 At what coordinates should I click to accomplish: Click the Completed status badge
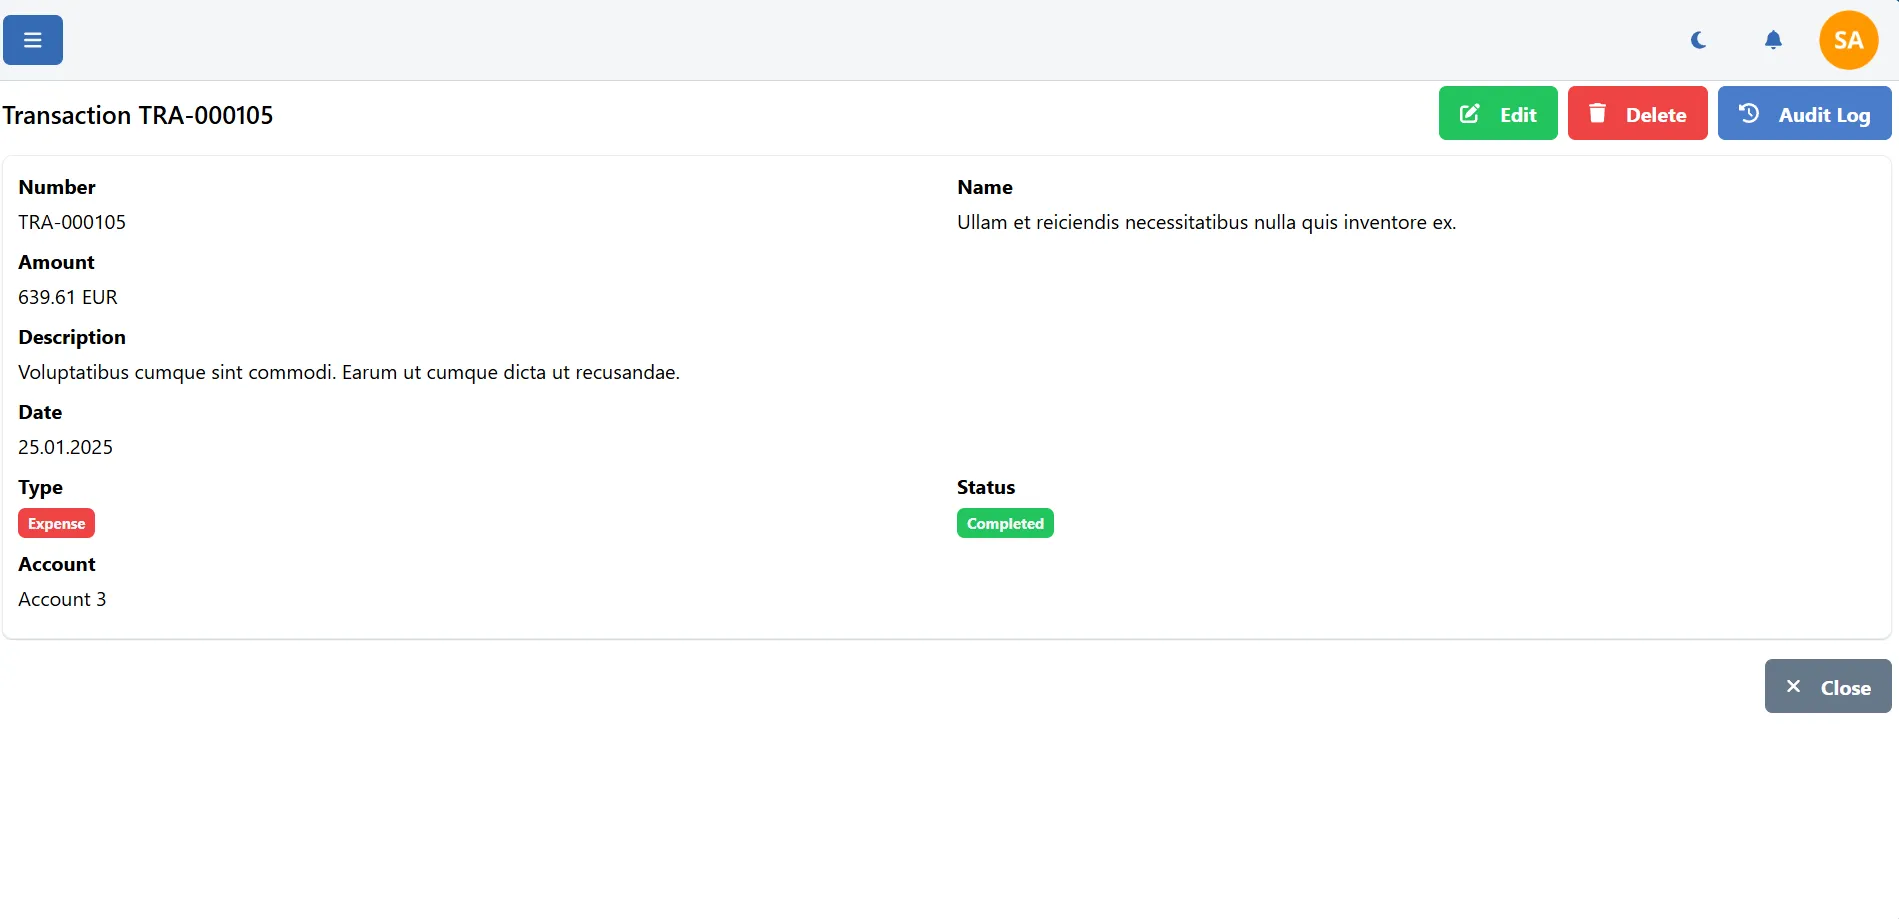(1004, 522)
